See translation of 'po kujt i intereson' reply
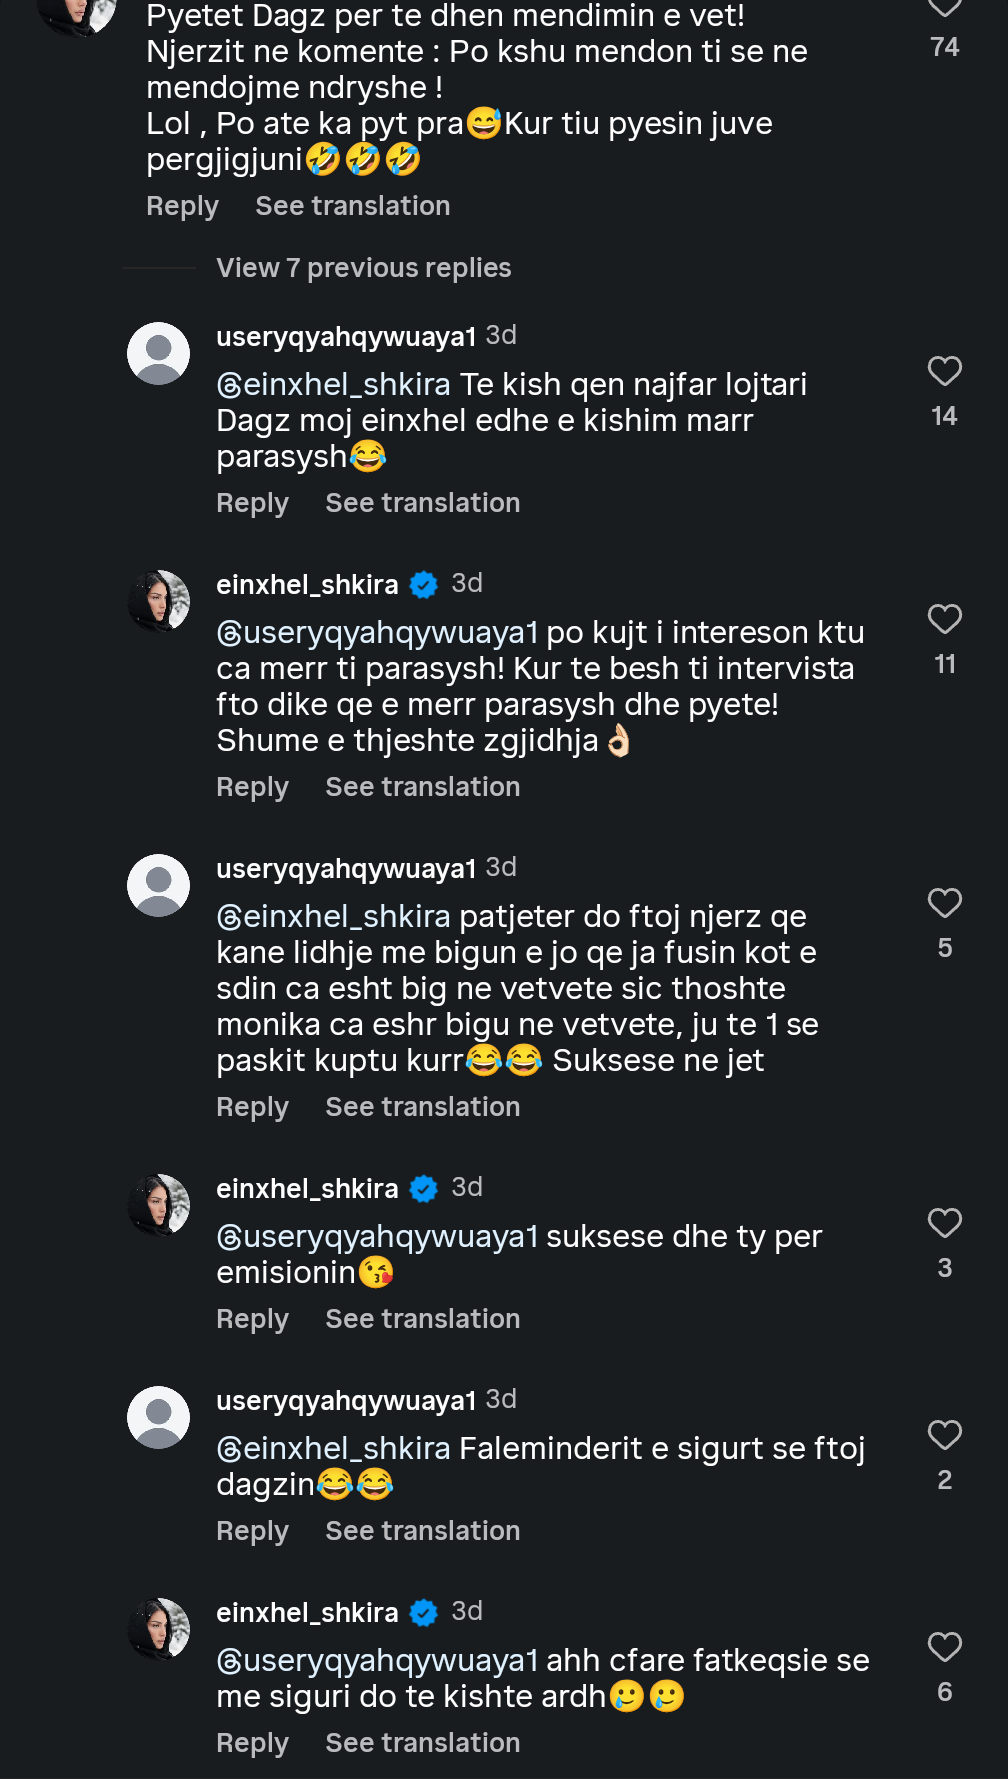The image size is (1008, 1779). 422,787
